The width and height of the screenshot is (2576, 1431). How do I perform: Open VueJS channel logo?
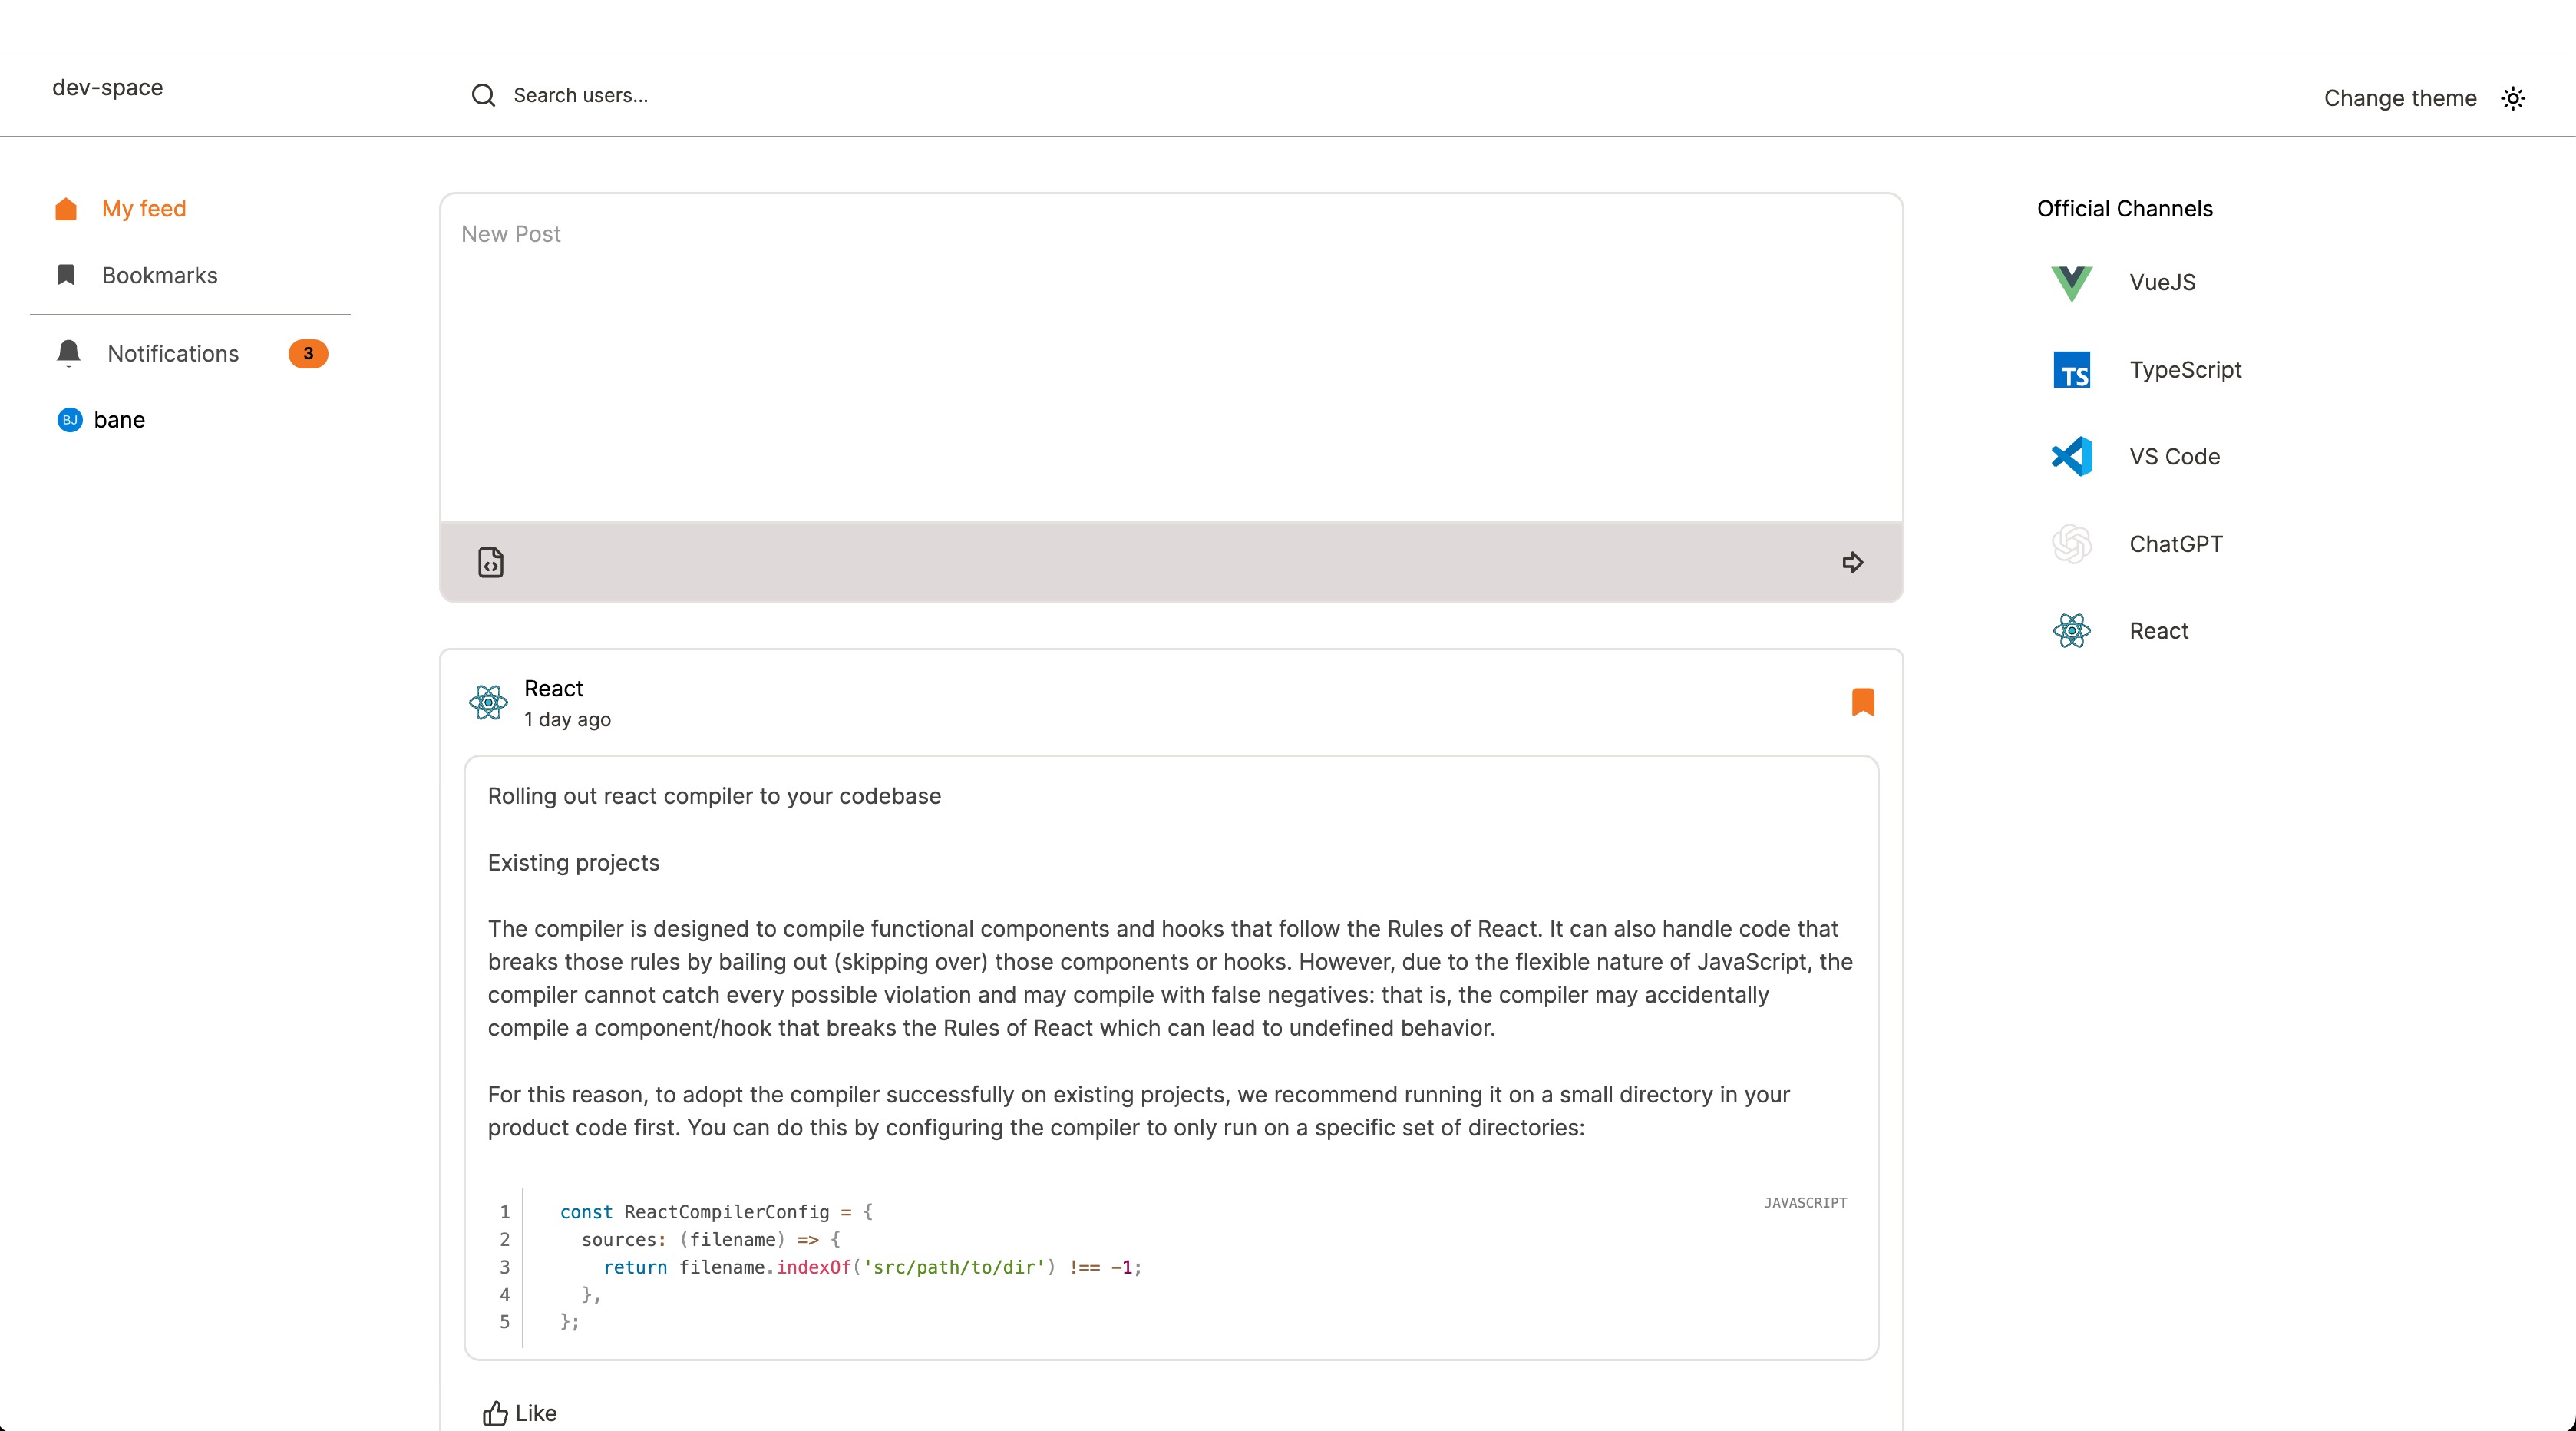pyautogui.click(x=2071, y=283)
